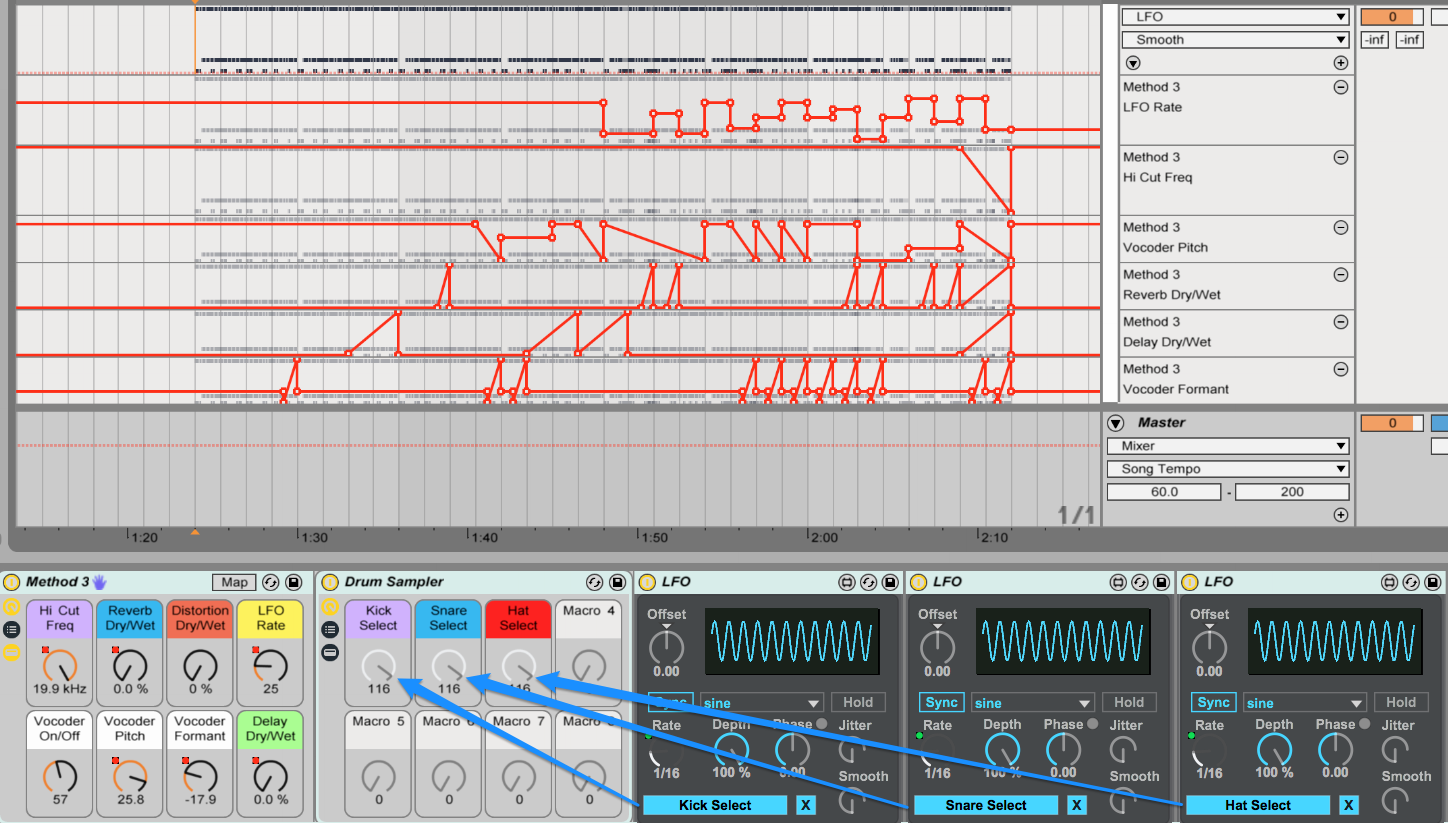This screenshot has height=823, width=1448.
Task: Toggle the Kick Select LFO device activator
Action: click(647, 582)
